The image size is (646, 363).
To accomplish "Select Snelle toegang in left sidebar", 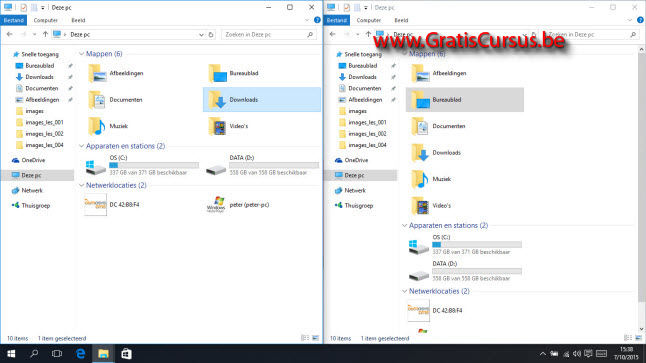I will coord(36,54).
